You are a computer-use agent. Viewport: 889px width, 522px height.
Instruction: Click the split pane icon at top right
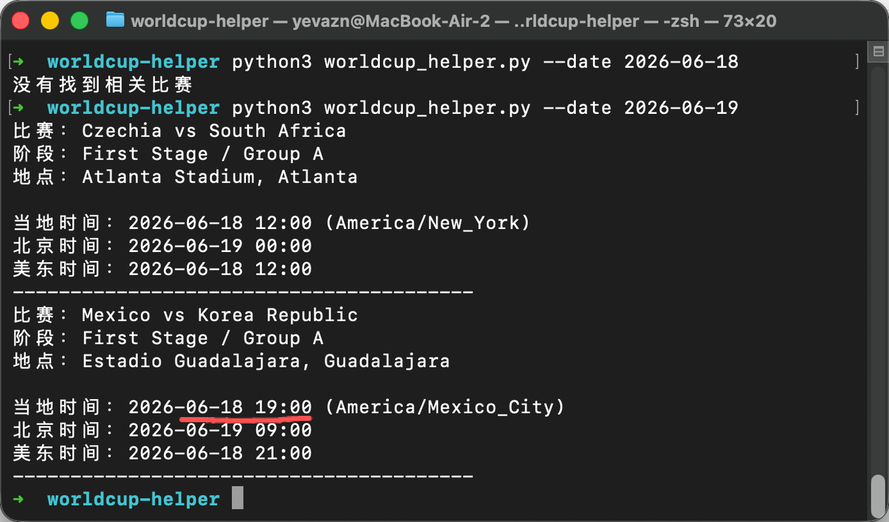[878, 52]
